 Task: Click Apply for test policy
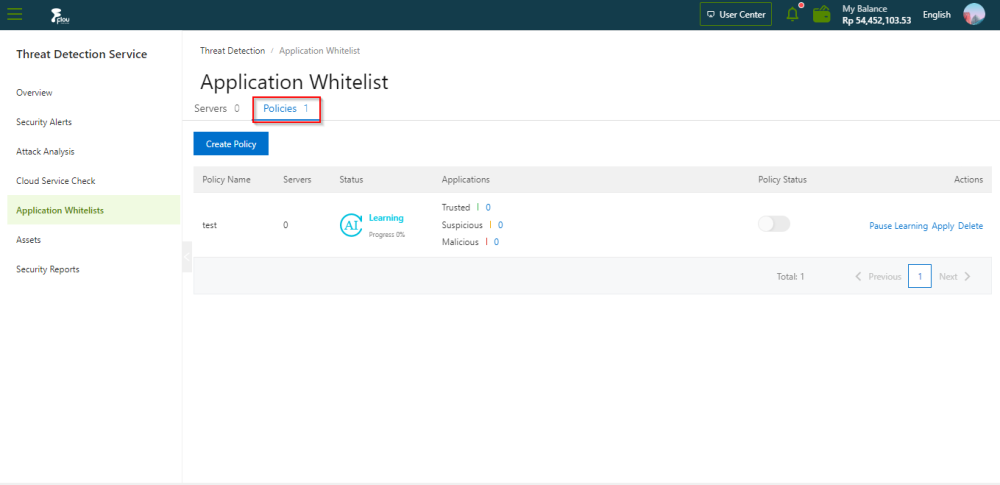tap(943, 226)
